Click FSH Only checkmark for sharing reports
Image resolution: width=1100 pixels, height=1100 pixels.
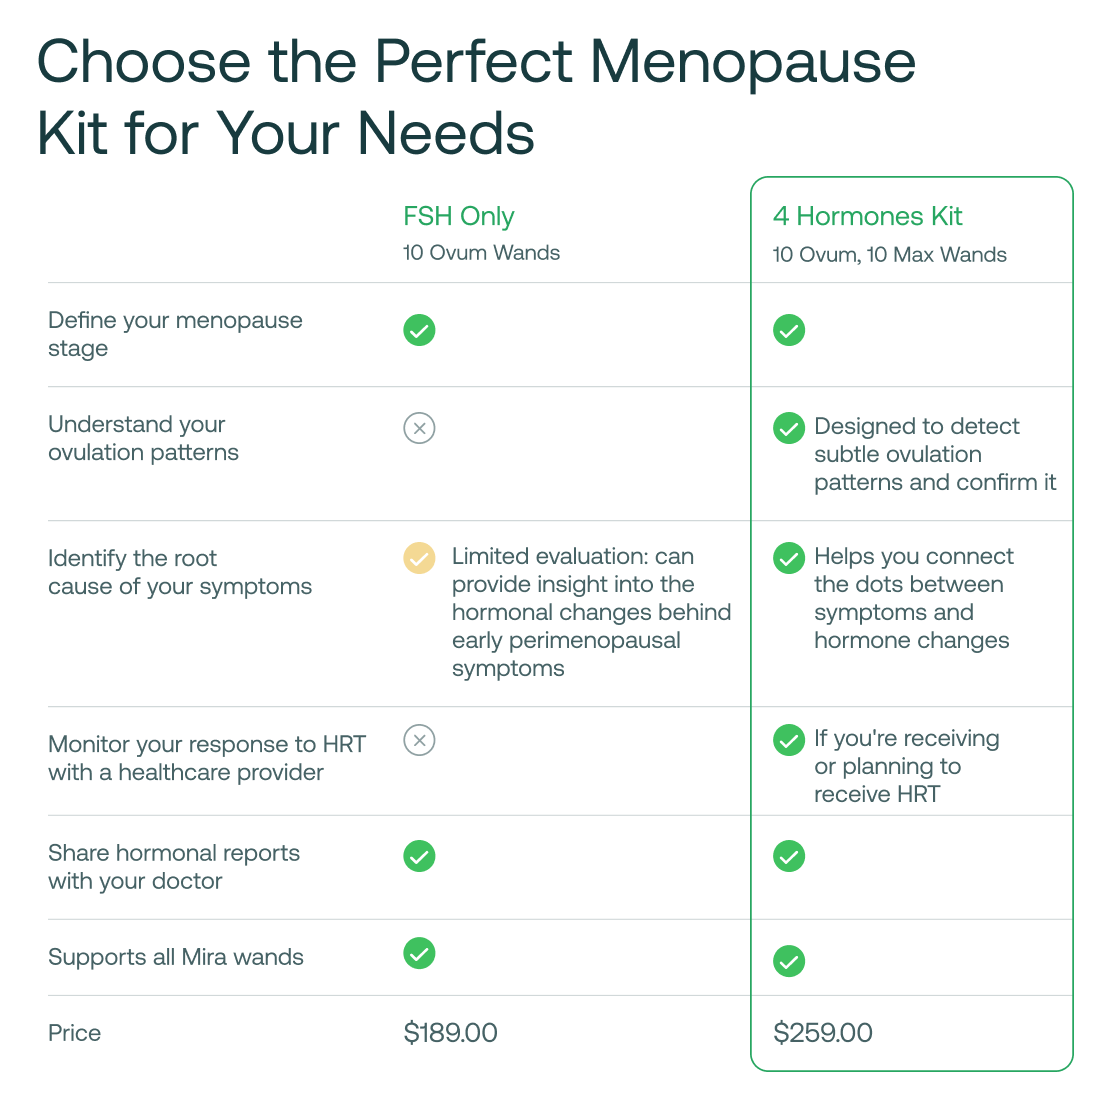pyautogui.click(x=419, y=856)
